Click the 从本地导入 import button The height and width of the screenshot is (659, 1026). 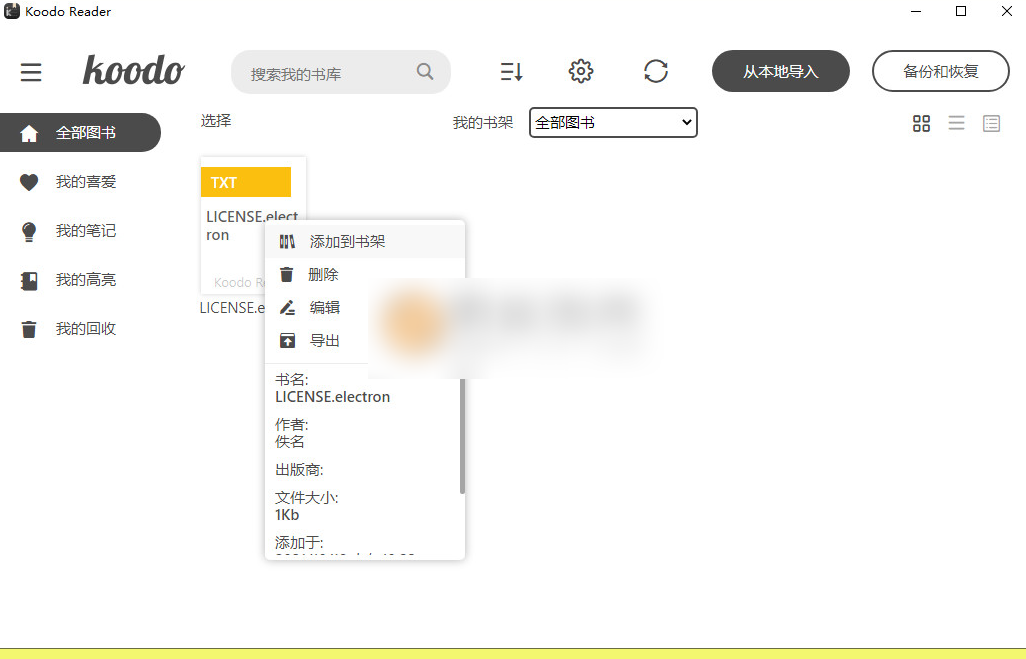[x=780, y=71]
